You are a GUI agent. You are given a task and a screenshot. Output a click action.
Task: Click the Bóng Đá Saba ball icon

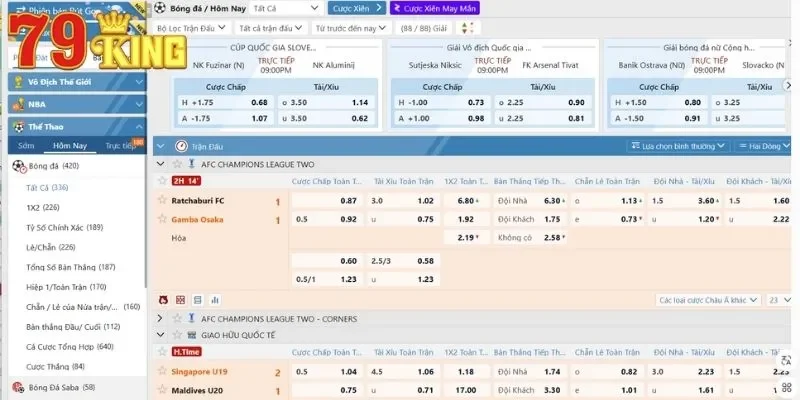click(x=17, y=387)
